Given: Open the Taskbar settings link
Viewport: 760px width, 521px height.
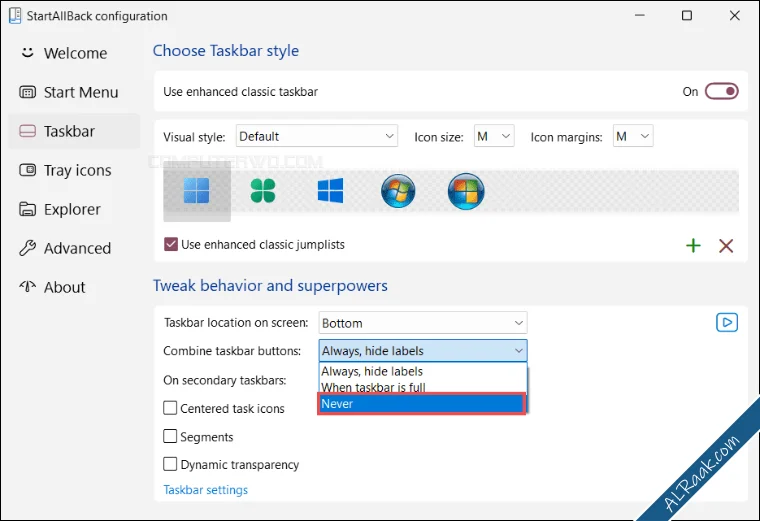Looking at the screenshot, I should [x=206, y=490].
